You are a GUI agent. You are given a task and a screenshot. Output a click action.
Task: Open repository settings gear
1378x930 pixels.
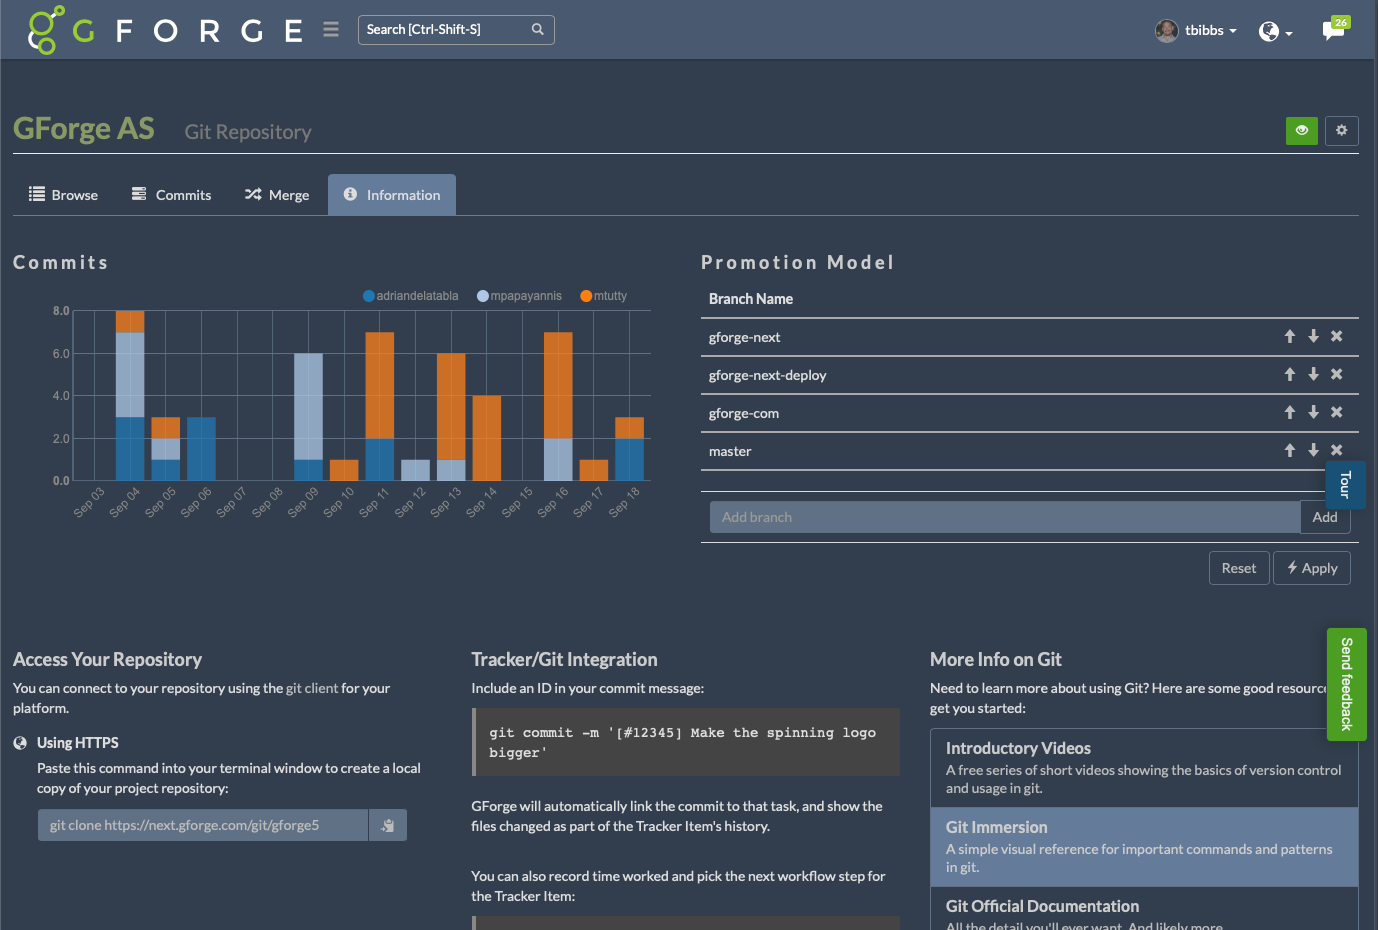(x=1342, y=130)
